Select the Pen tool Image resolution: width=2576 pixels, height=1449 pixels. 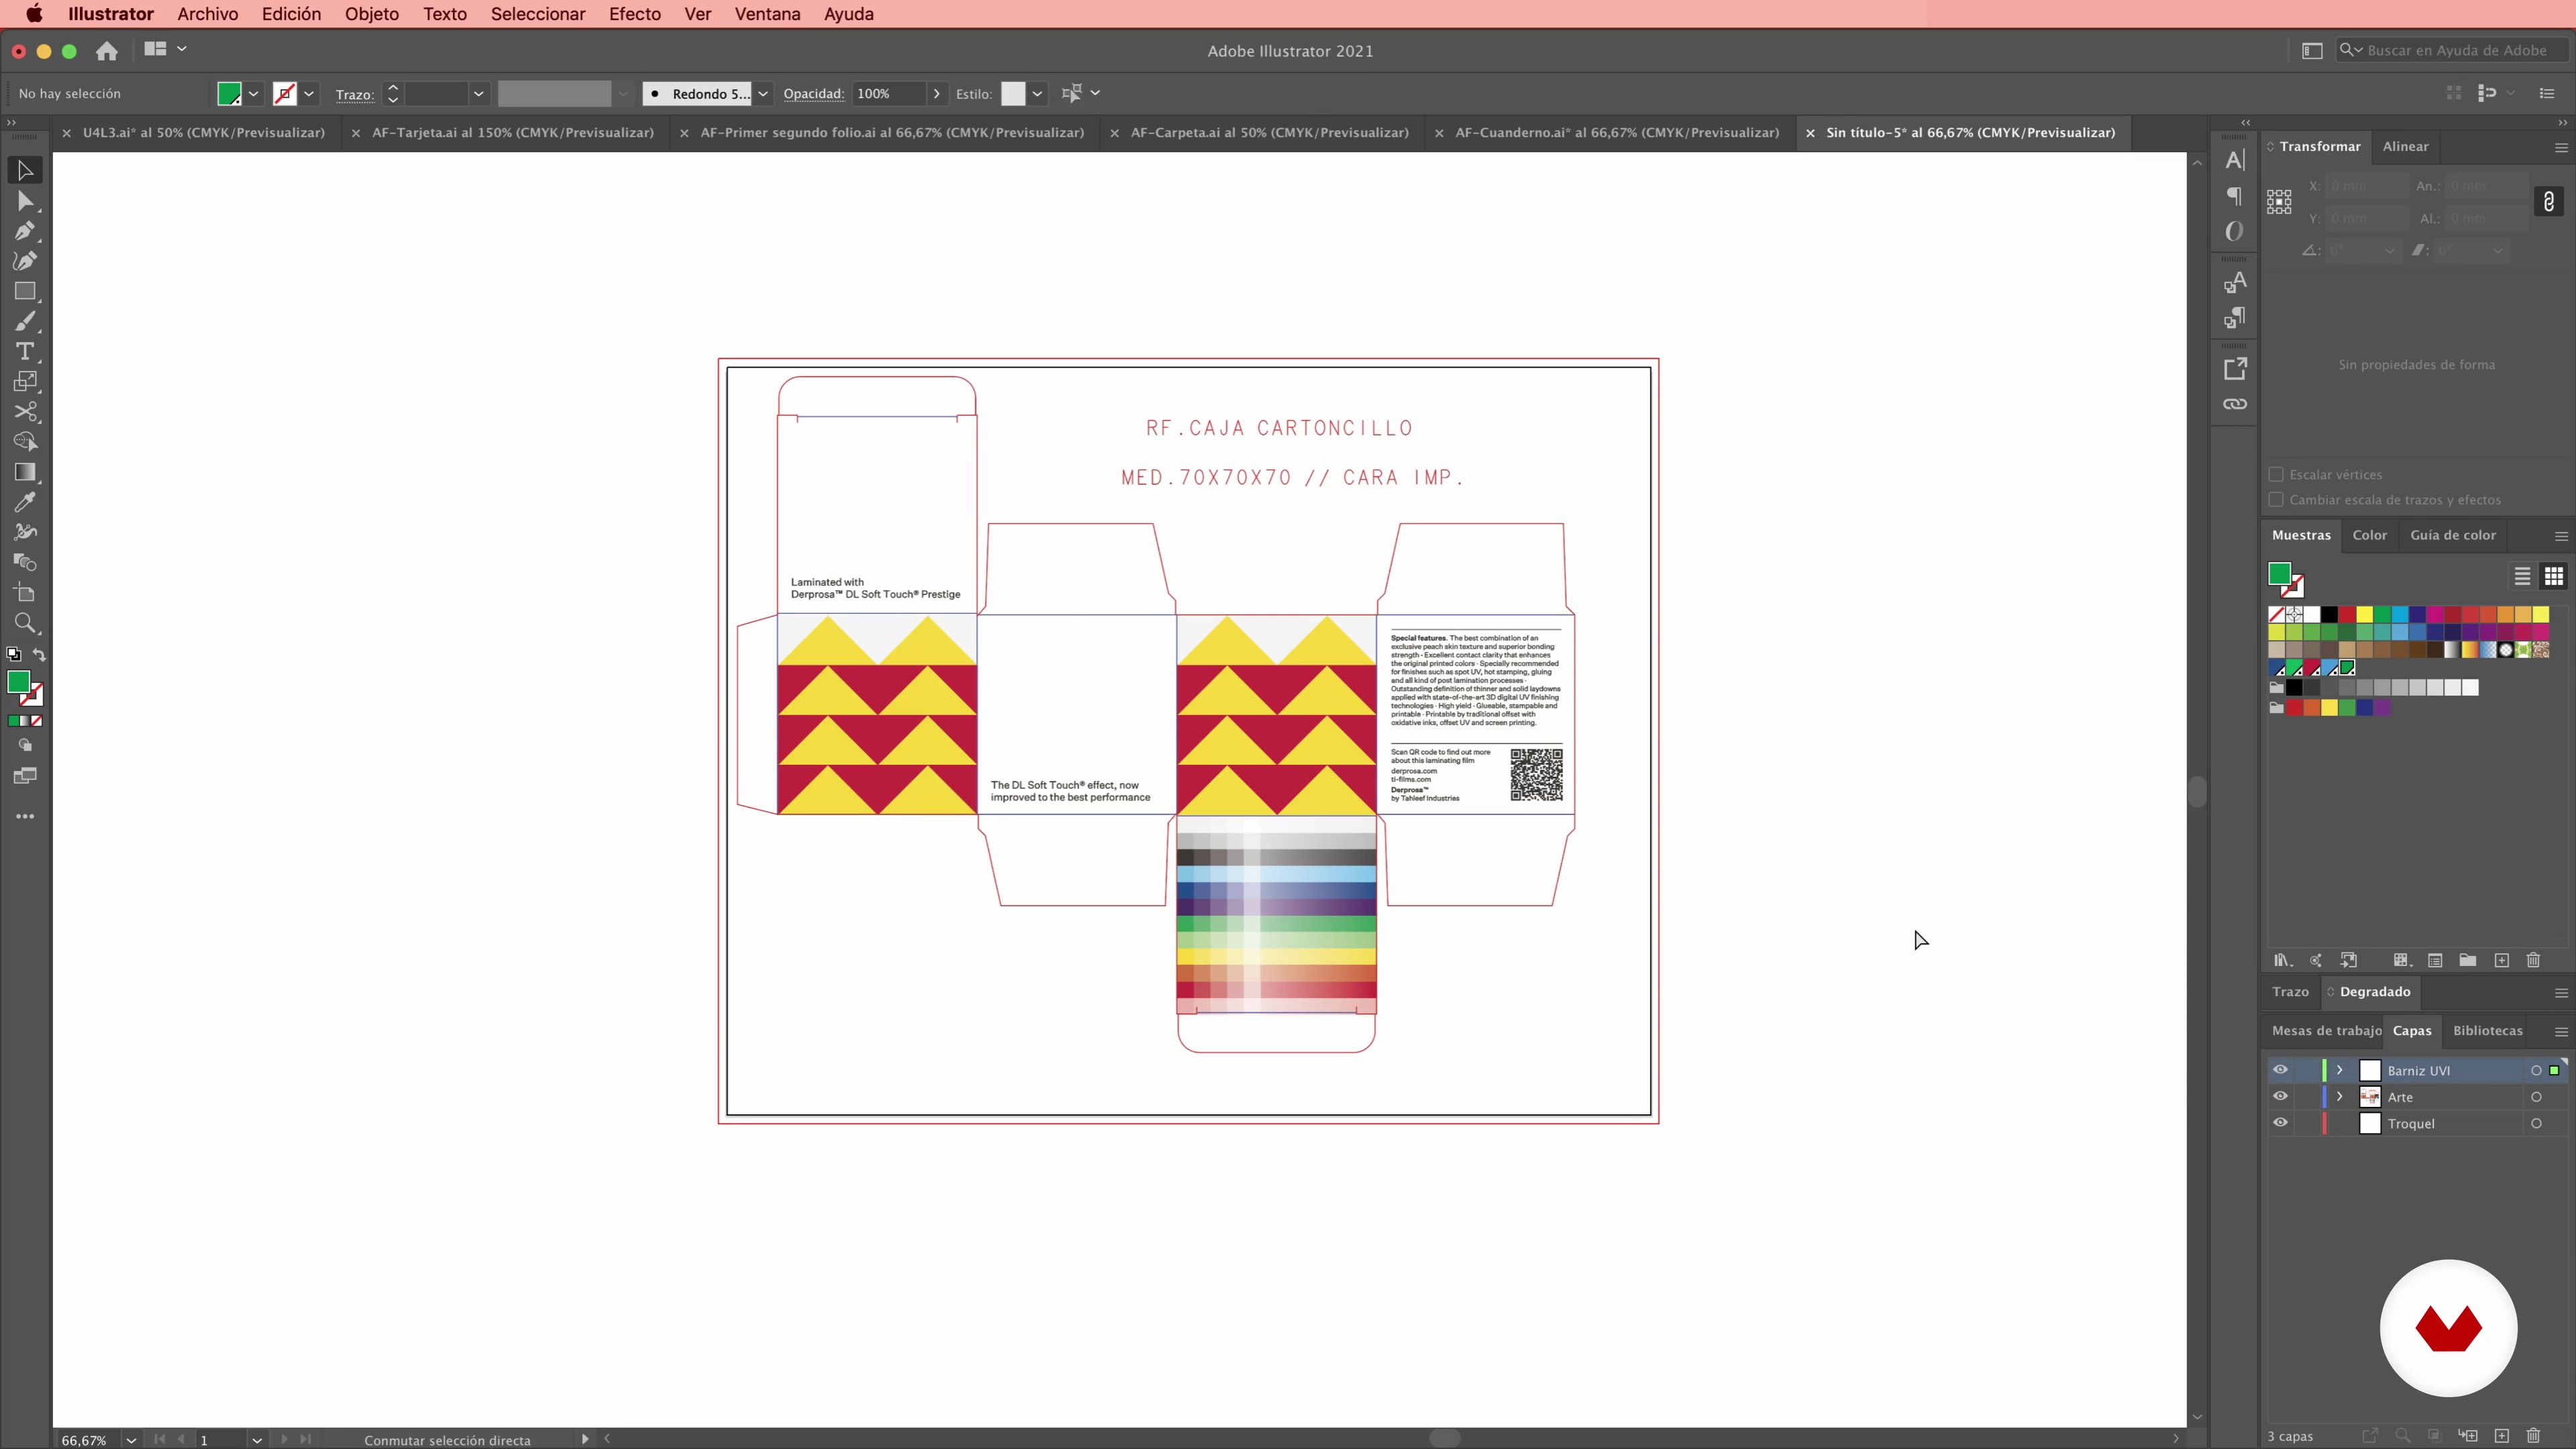click(x=25, y=231)
